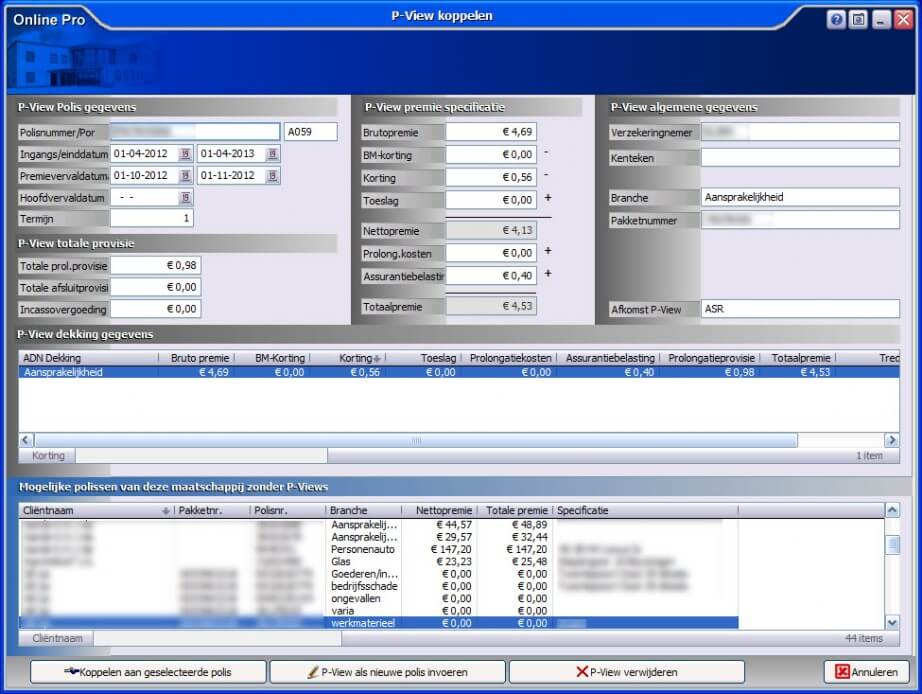Click the Afkomst P-View field showing ASR
This screenshot has width=922, height=694.
point(800,309)
